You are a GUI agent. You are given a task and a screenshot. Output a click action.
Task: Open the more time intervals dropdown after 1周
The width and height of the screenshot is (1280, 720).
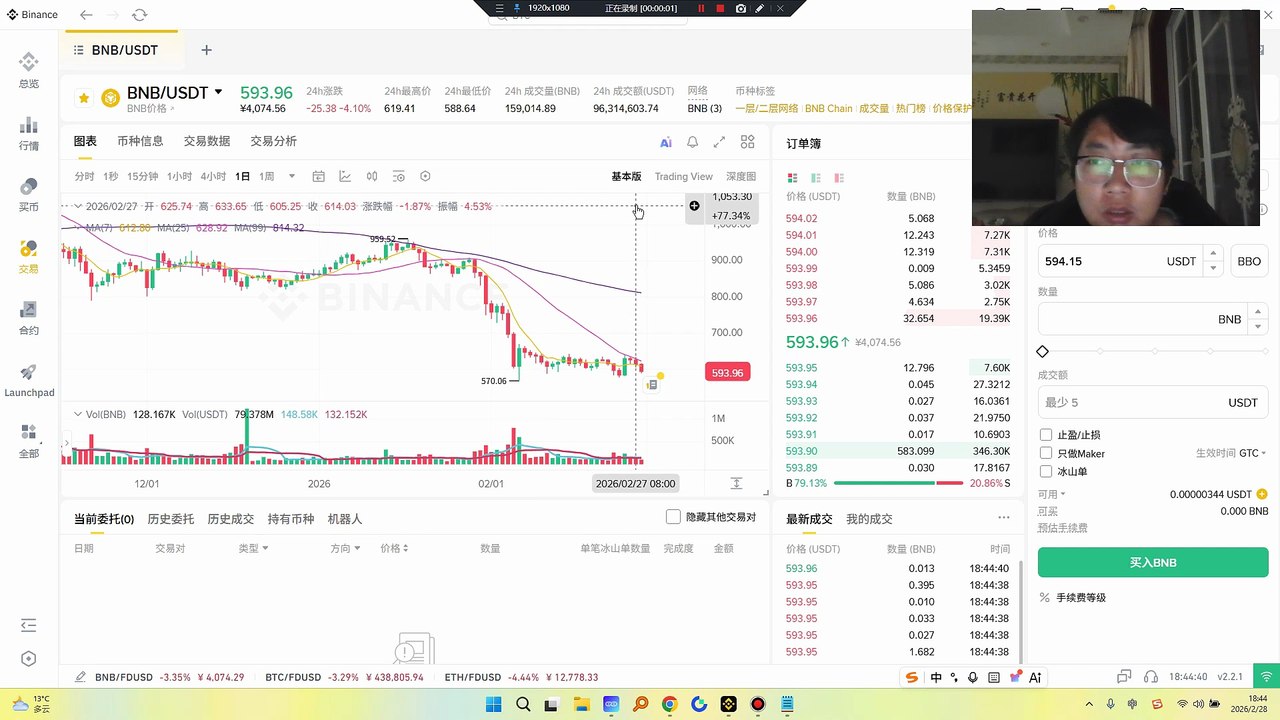click(x=292, y=177)
